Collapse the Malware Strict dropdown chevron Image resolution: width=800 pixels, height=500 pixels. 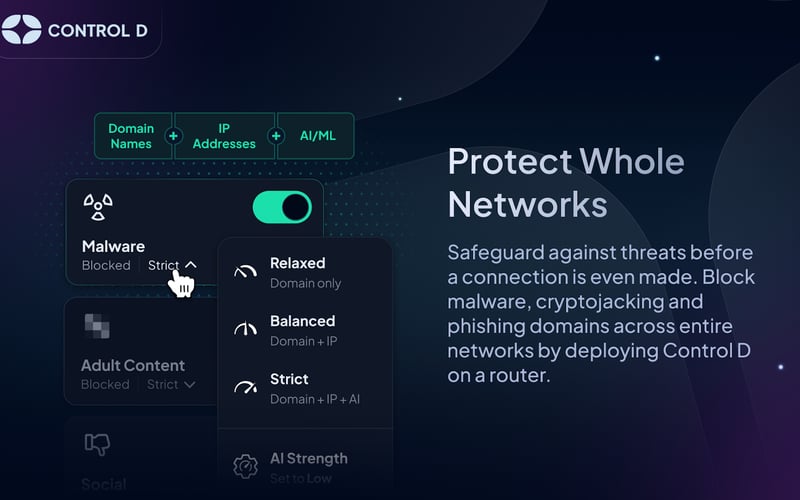point(191,265)
